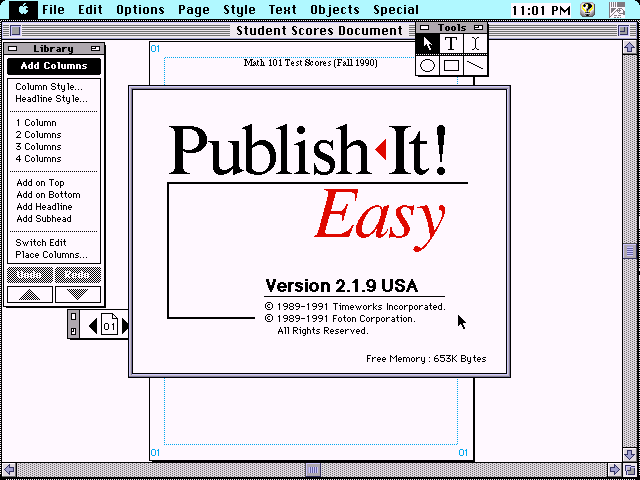This screenshot has height=480, width=640.
Task: Open the Text menu
Action: tap(282, 9)
